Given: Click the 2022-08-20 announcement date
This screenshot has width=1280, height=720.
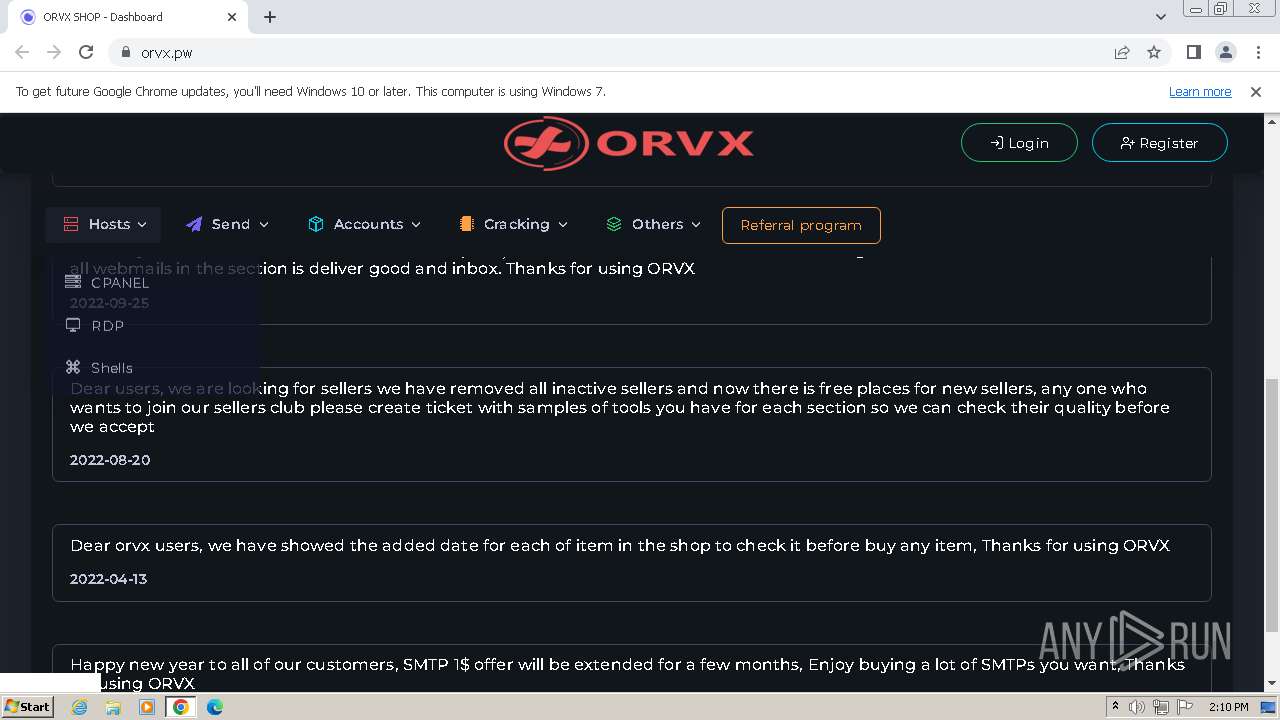Looking at the screenshot, I should point(110,460).
